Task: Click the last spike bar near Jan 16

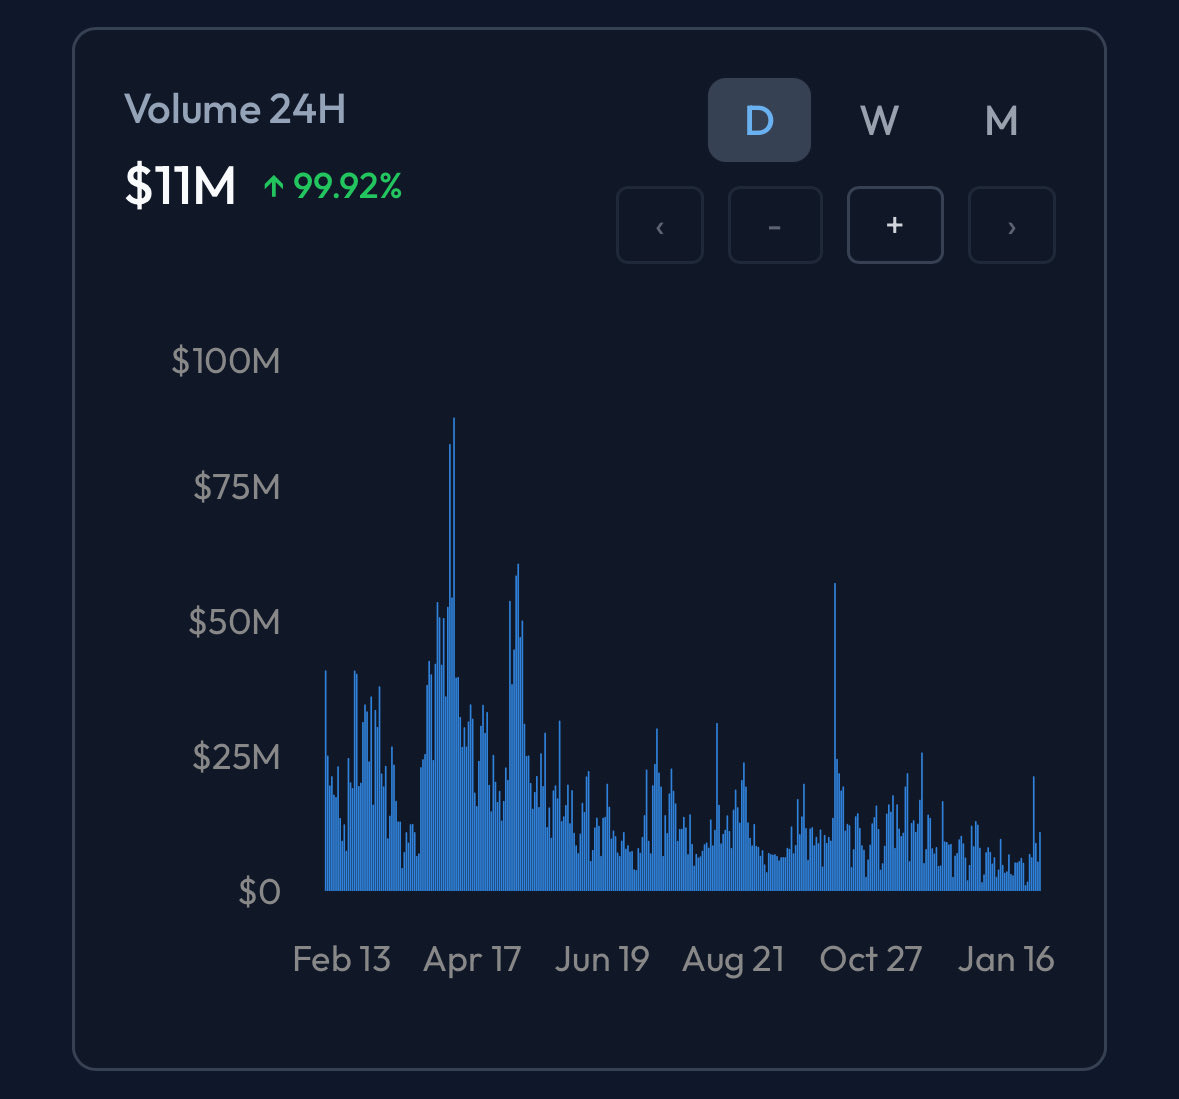Action: 1034,833
